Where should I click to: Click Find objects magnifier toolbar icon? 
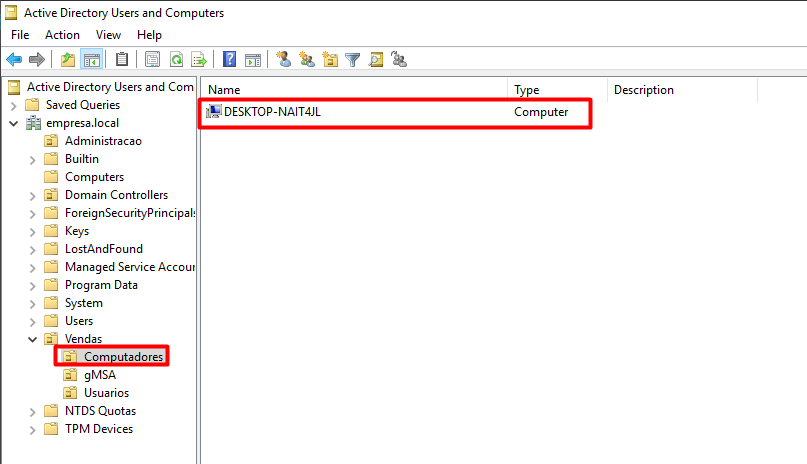pyautogui.click(x=376, y=60)
